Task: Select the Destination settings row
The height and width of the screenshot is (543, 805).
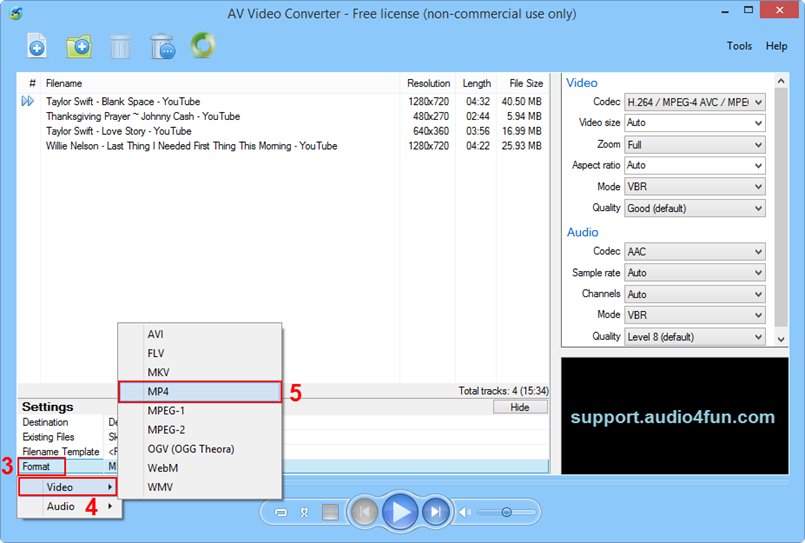Action: [x=283, y=422]
